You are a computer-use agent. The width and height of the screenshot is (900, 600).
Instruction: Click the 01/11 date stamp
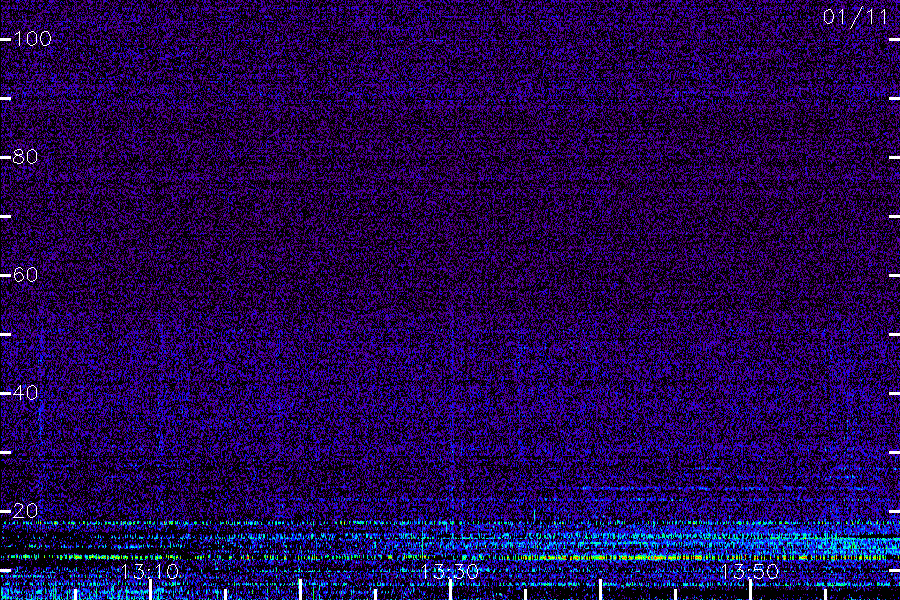tap(855, 17)
